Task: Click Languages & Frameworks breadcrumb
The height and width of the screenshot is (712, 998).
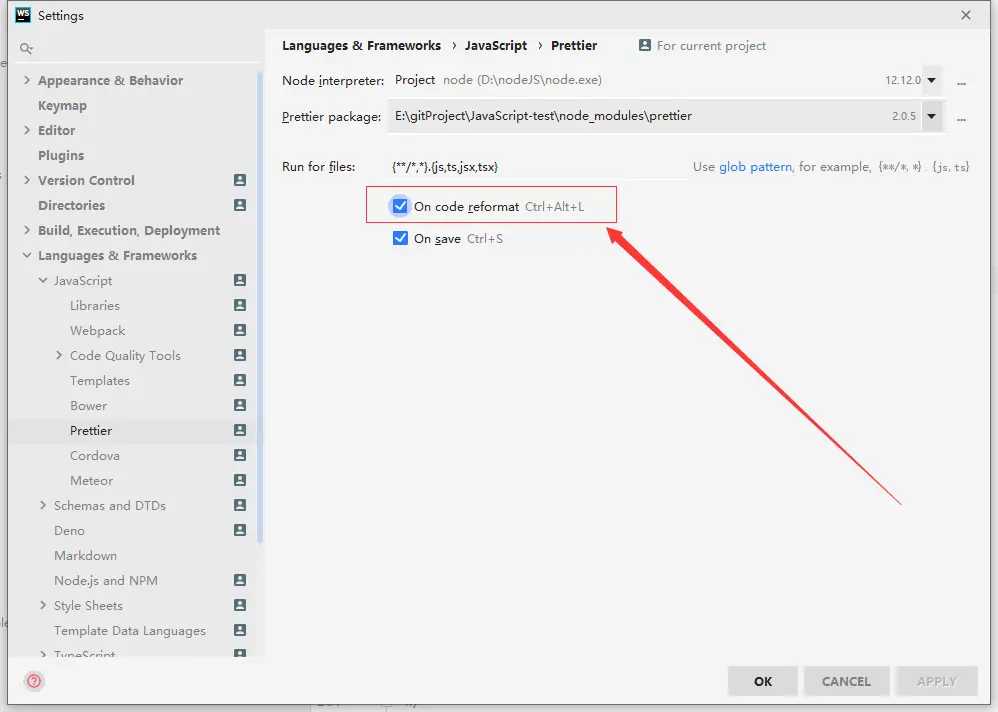Action: pos(362,45)
